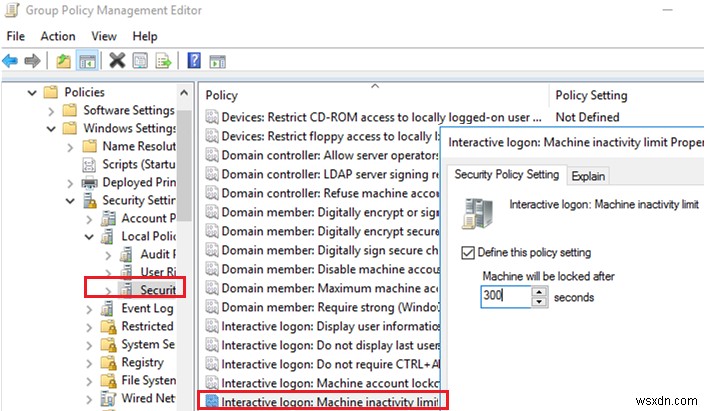The image size is (709, 411).
Task: Click the Deployed Printers printer icon
Action: tap(89, 183)
